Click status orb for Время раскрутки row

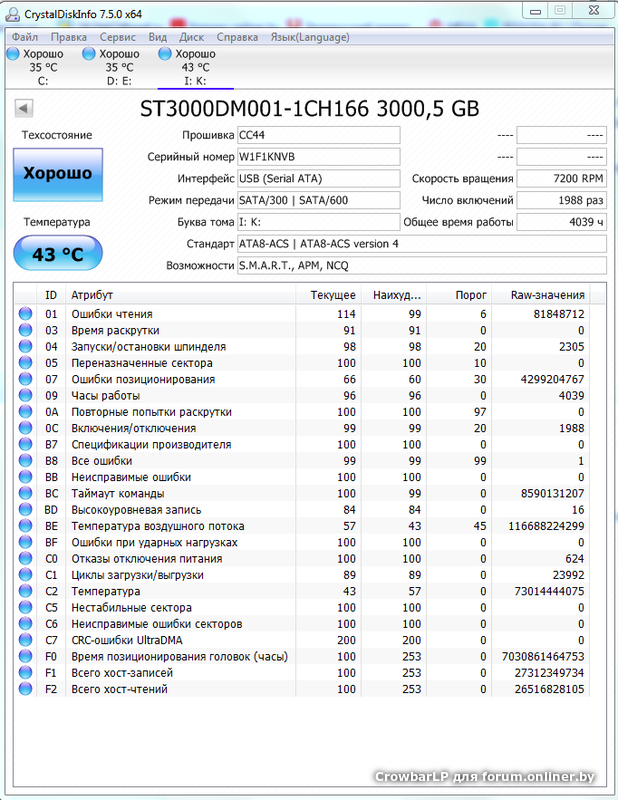[26, 330]
